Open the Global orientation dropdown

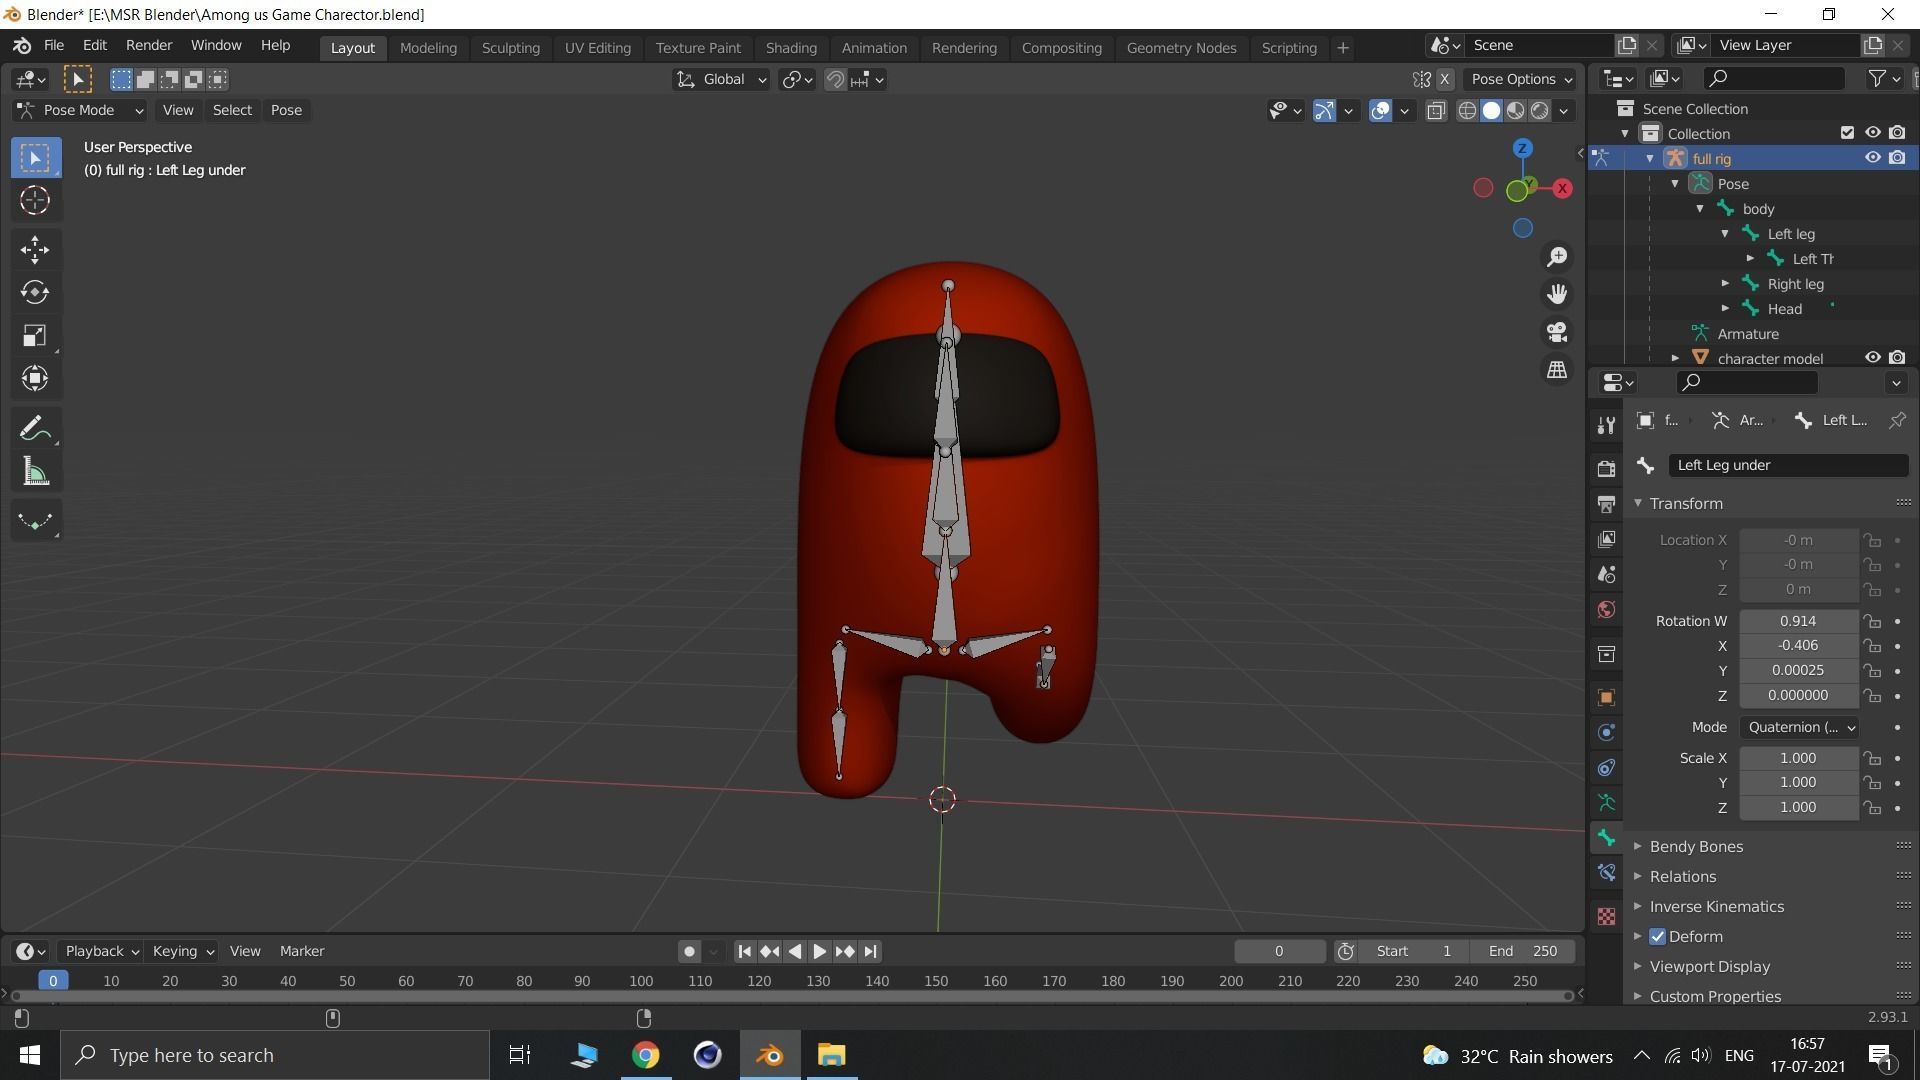coord(721,79)
